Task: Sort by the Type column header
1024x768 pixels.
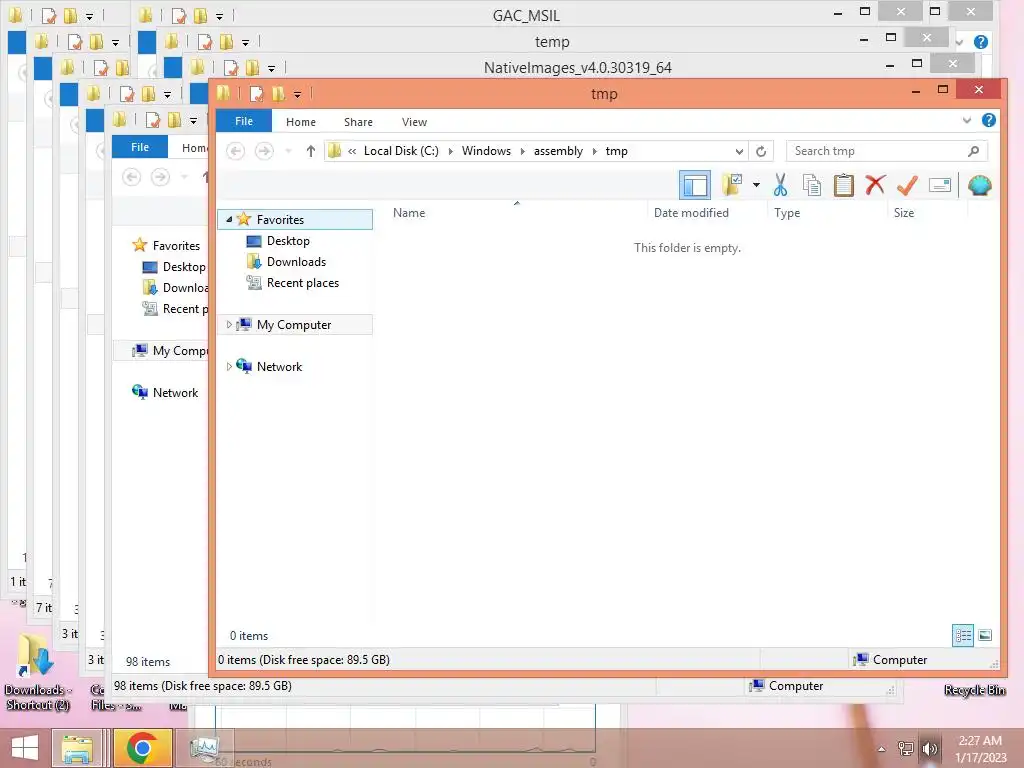Action: (827, 213)
